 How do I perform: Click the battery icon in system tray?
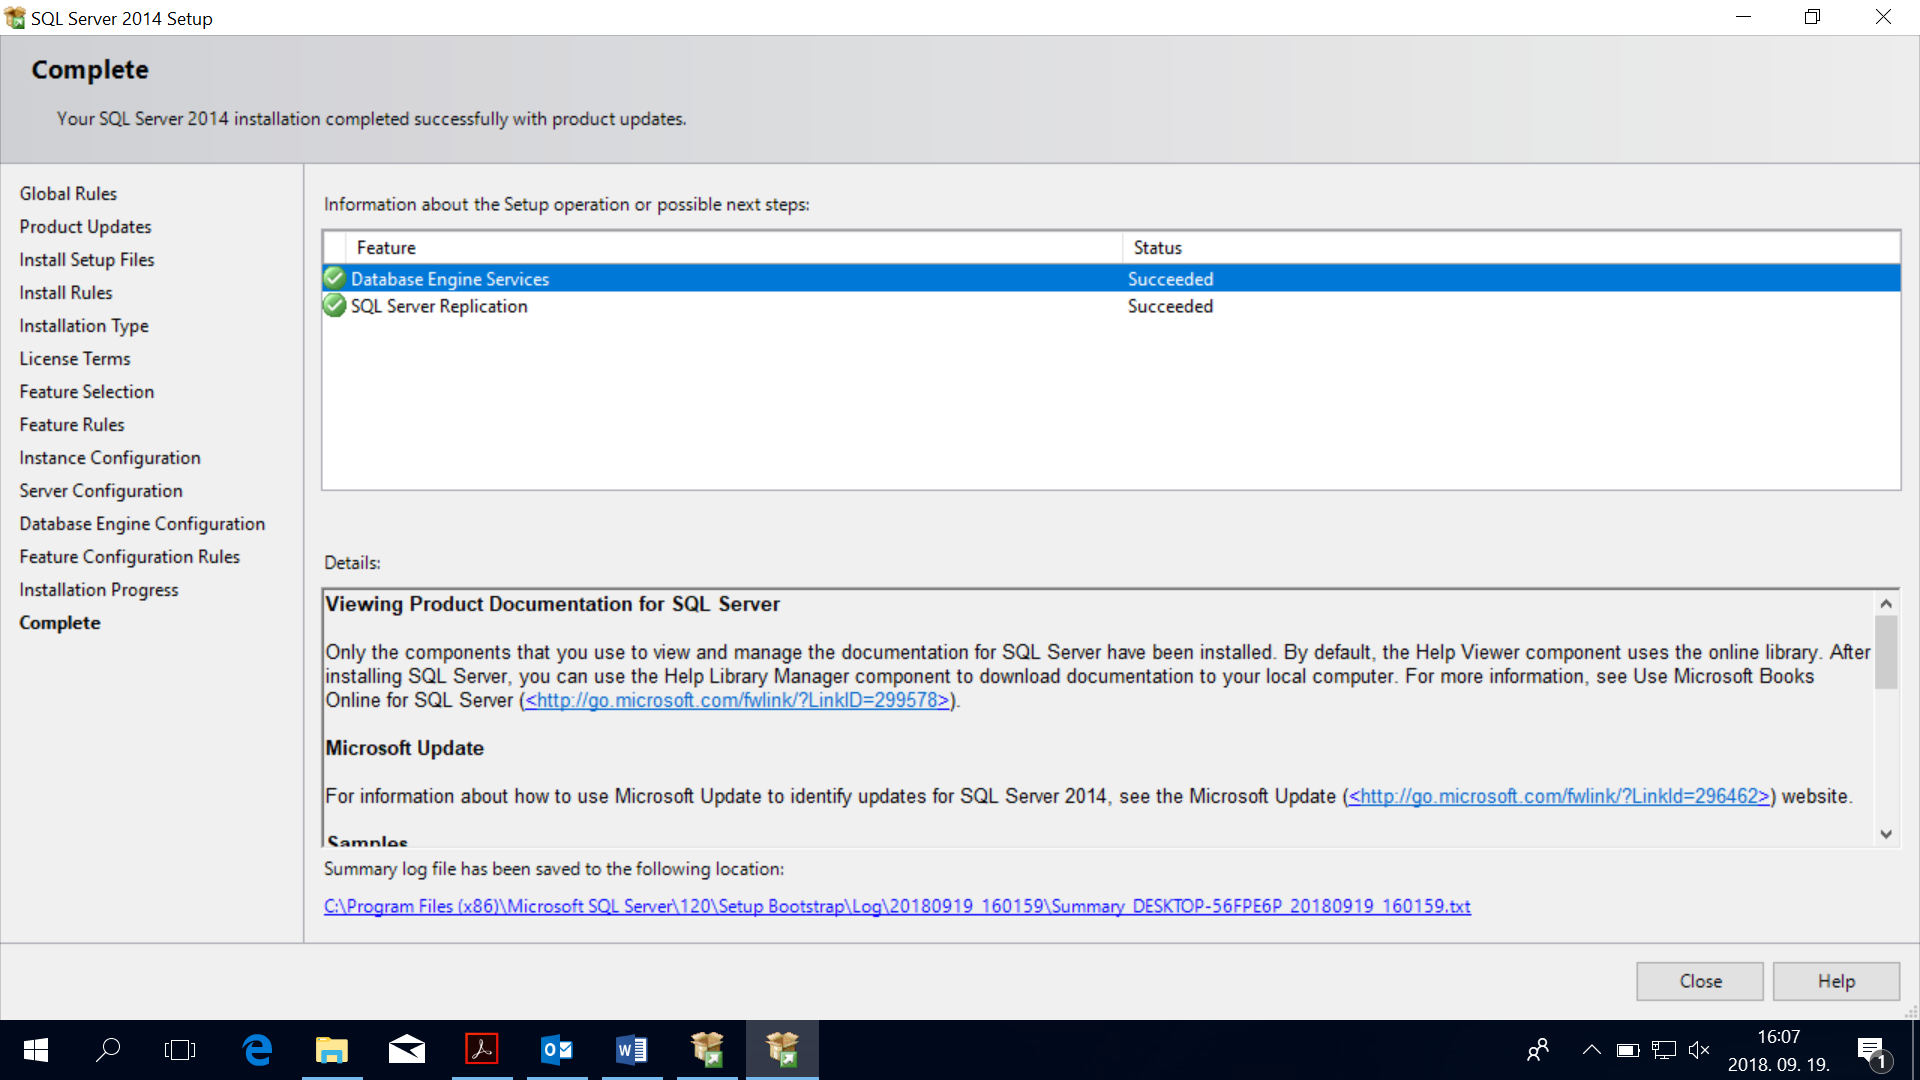coord(1628,1050)
